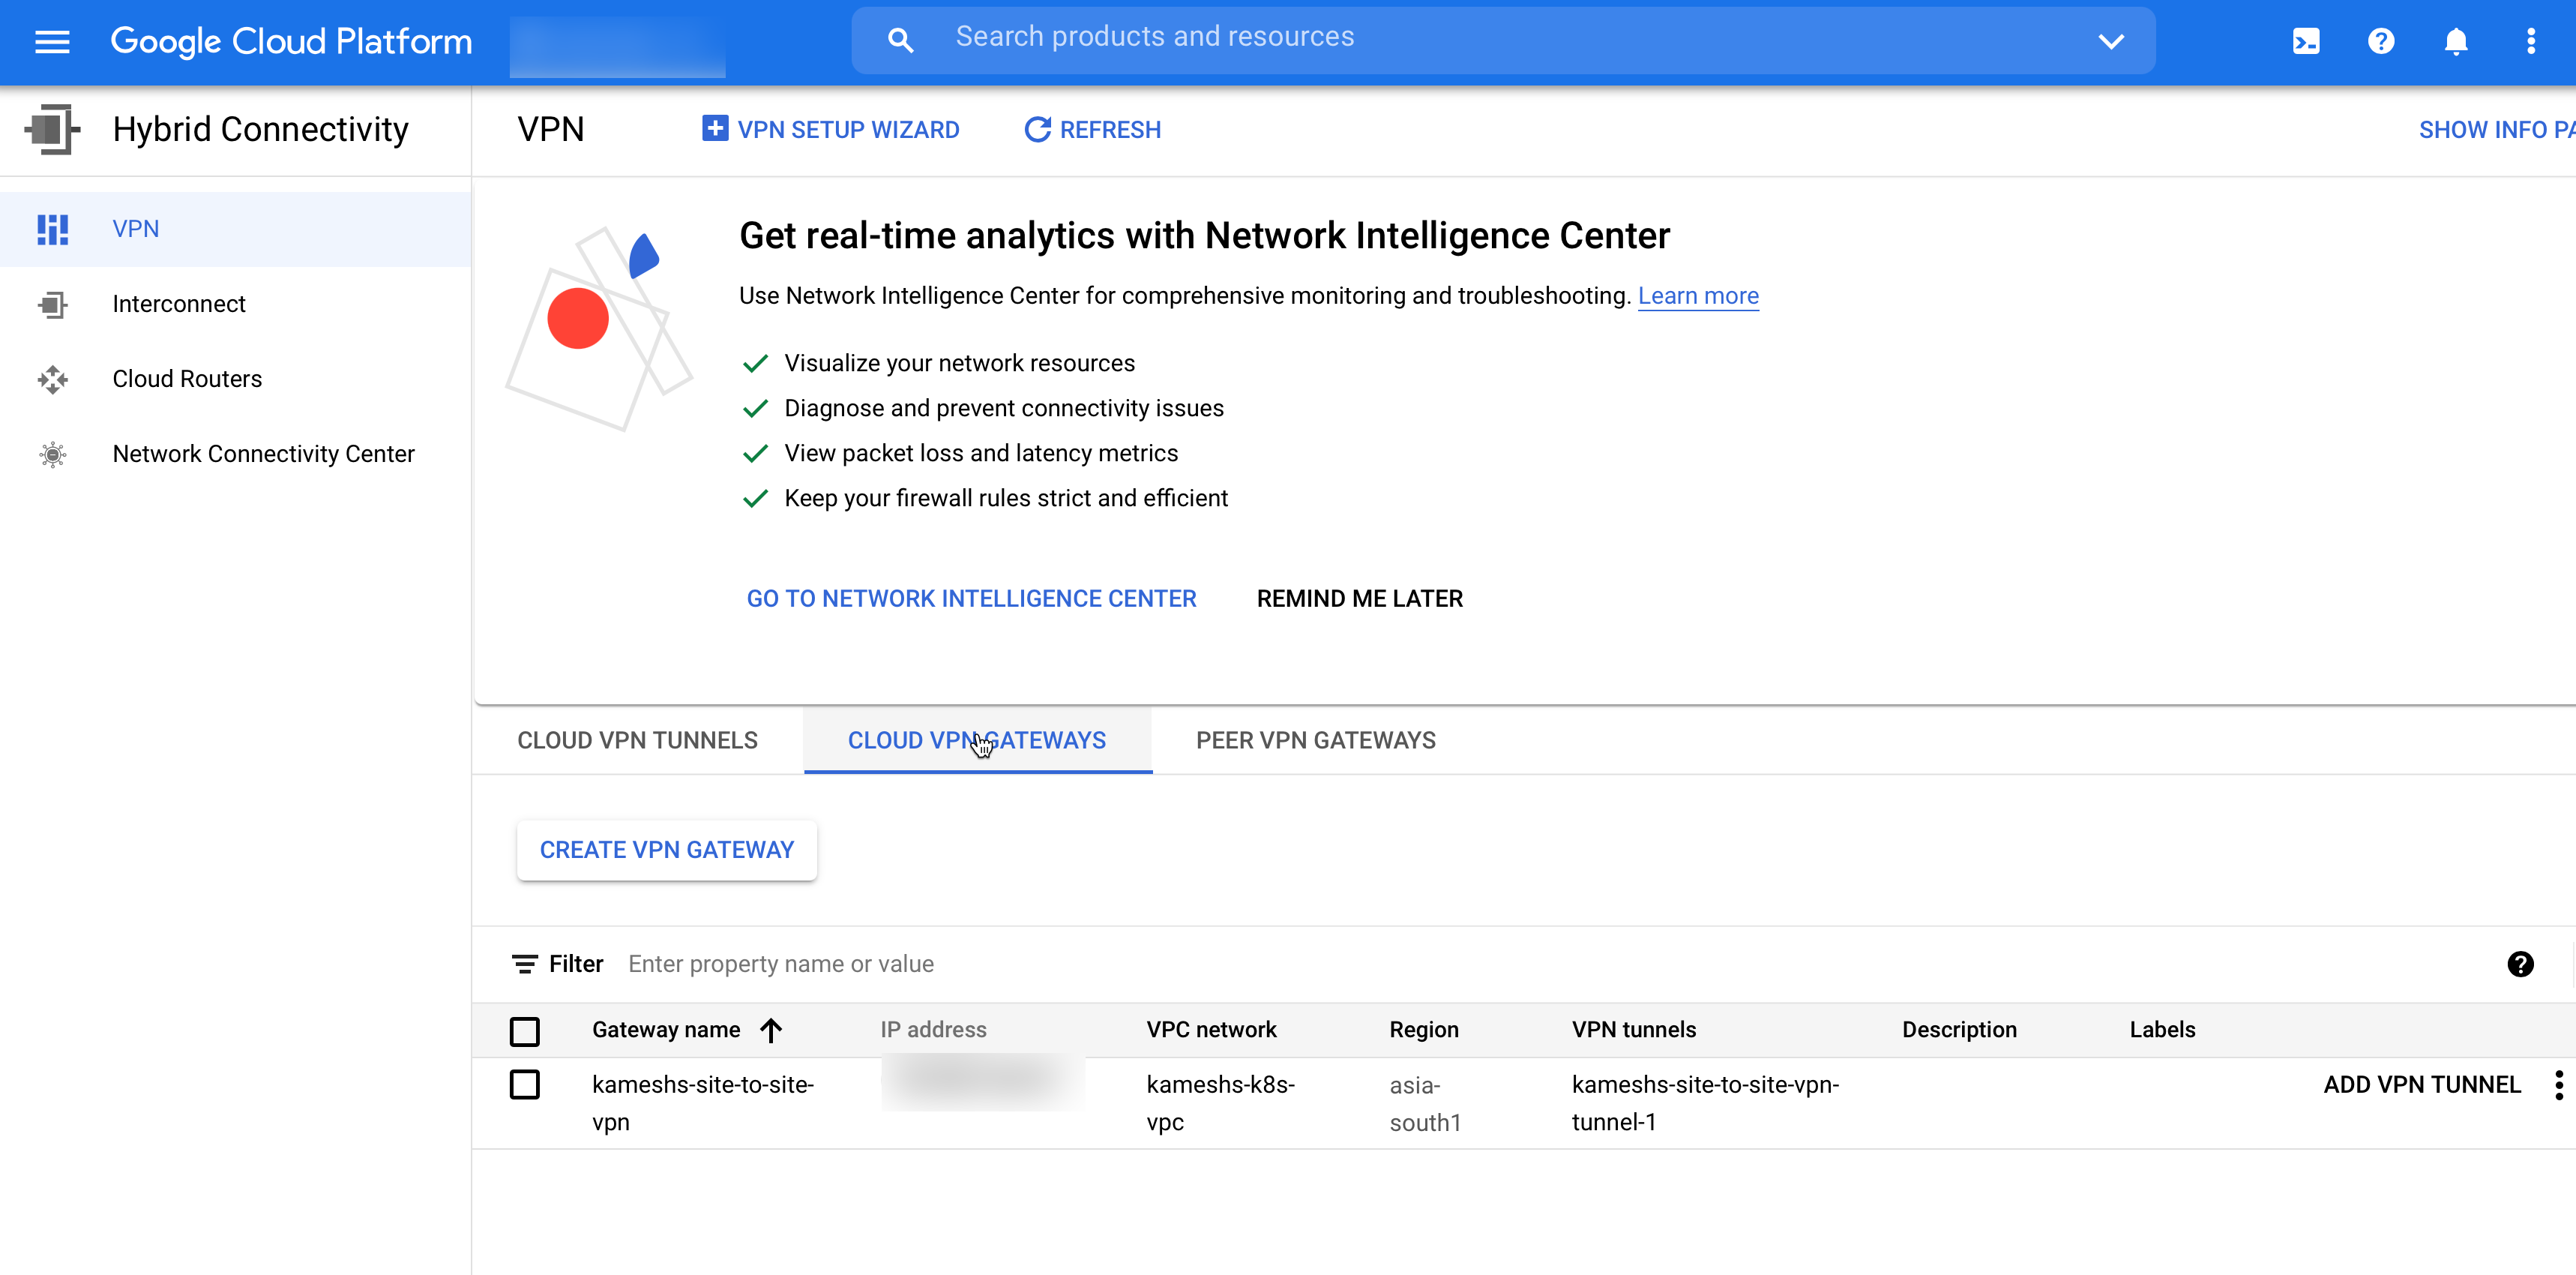Screen dimensions: 2576x1275
Task: Open the Interconnect sidebar item
Action: [235, 304]
